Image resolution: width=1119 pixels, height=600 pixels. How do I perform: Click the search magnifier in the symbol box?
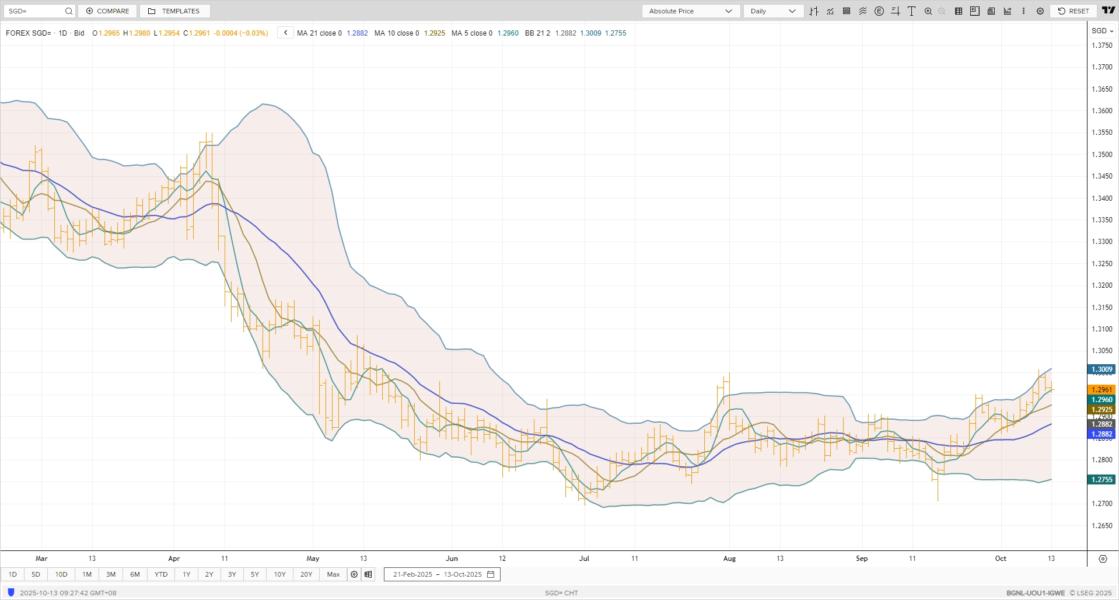pyautogui.click(x=69, y=11)
